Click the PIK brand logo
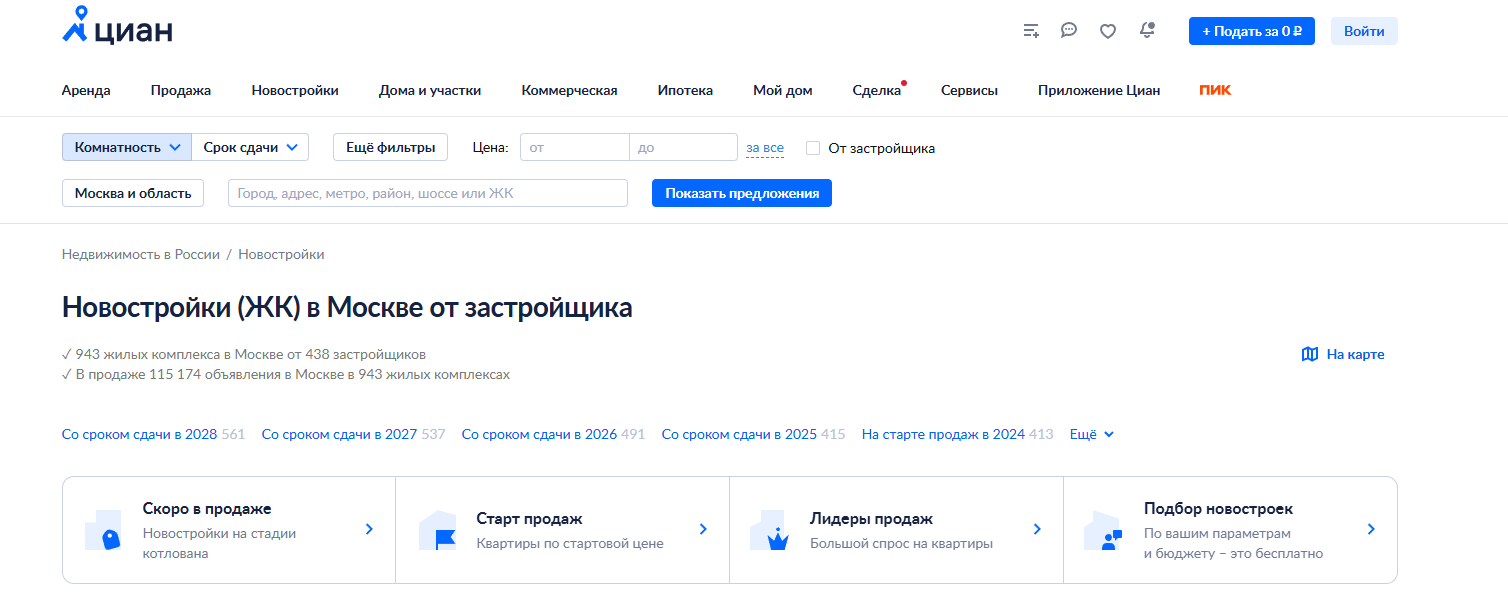This screenshot has width=1508, height=603. (x=1215, y=90)
